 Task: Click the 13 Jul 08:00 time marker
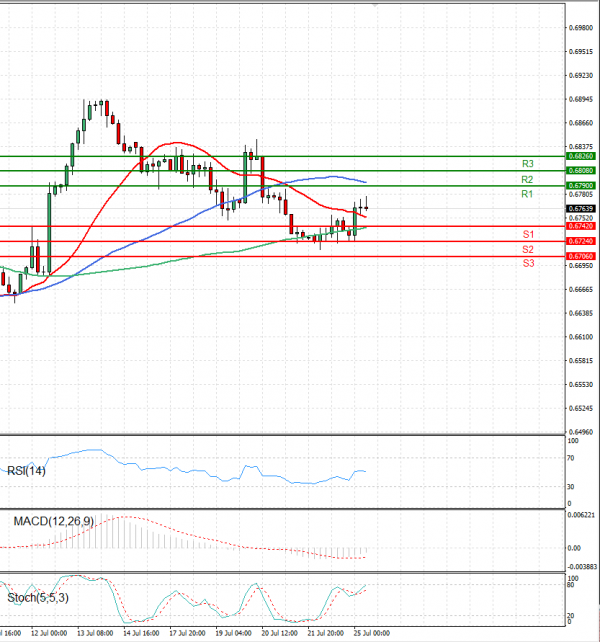(x=95, y=633)
